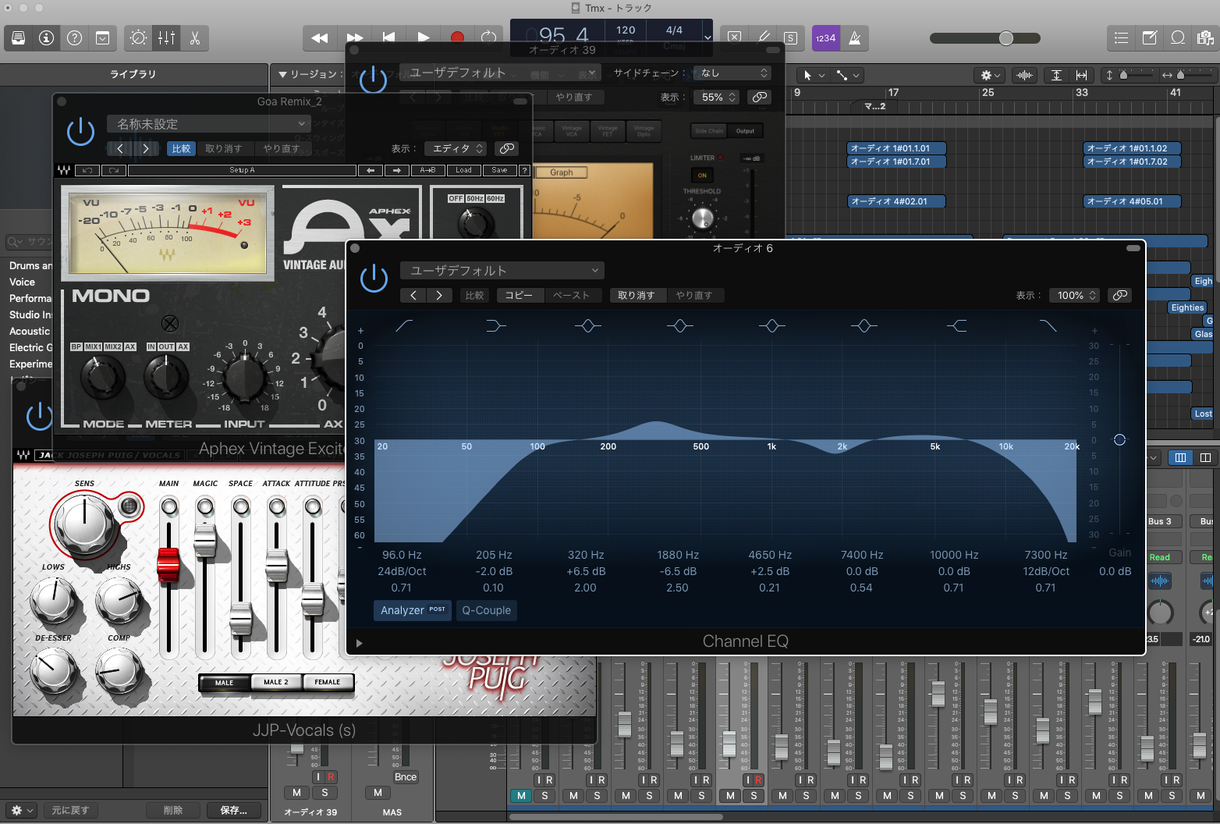Click the Aphex MODE knob
This screenshot has height=824, width=1220.
click(x=103, y=378)
